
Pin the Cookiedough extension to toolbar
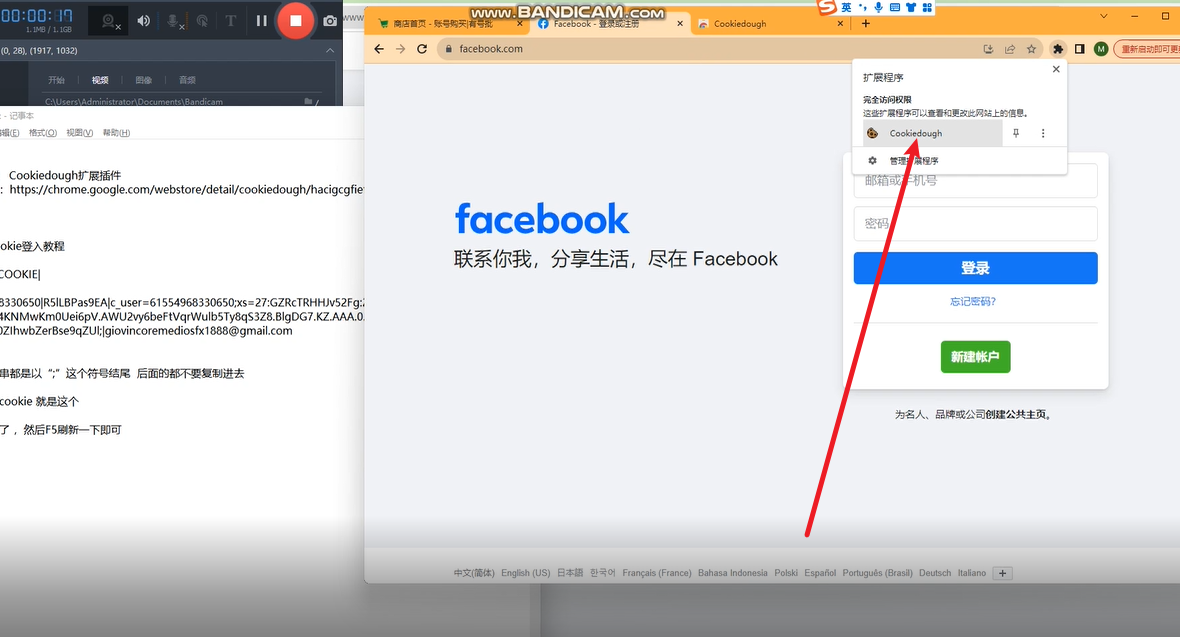[1016, 133]
